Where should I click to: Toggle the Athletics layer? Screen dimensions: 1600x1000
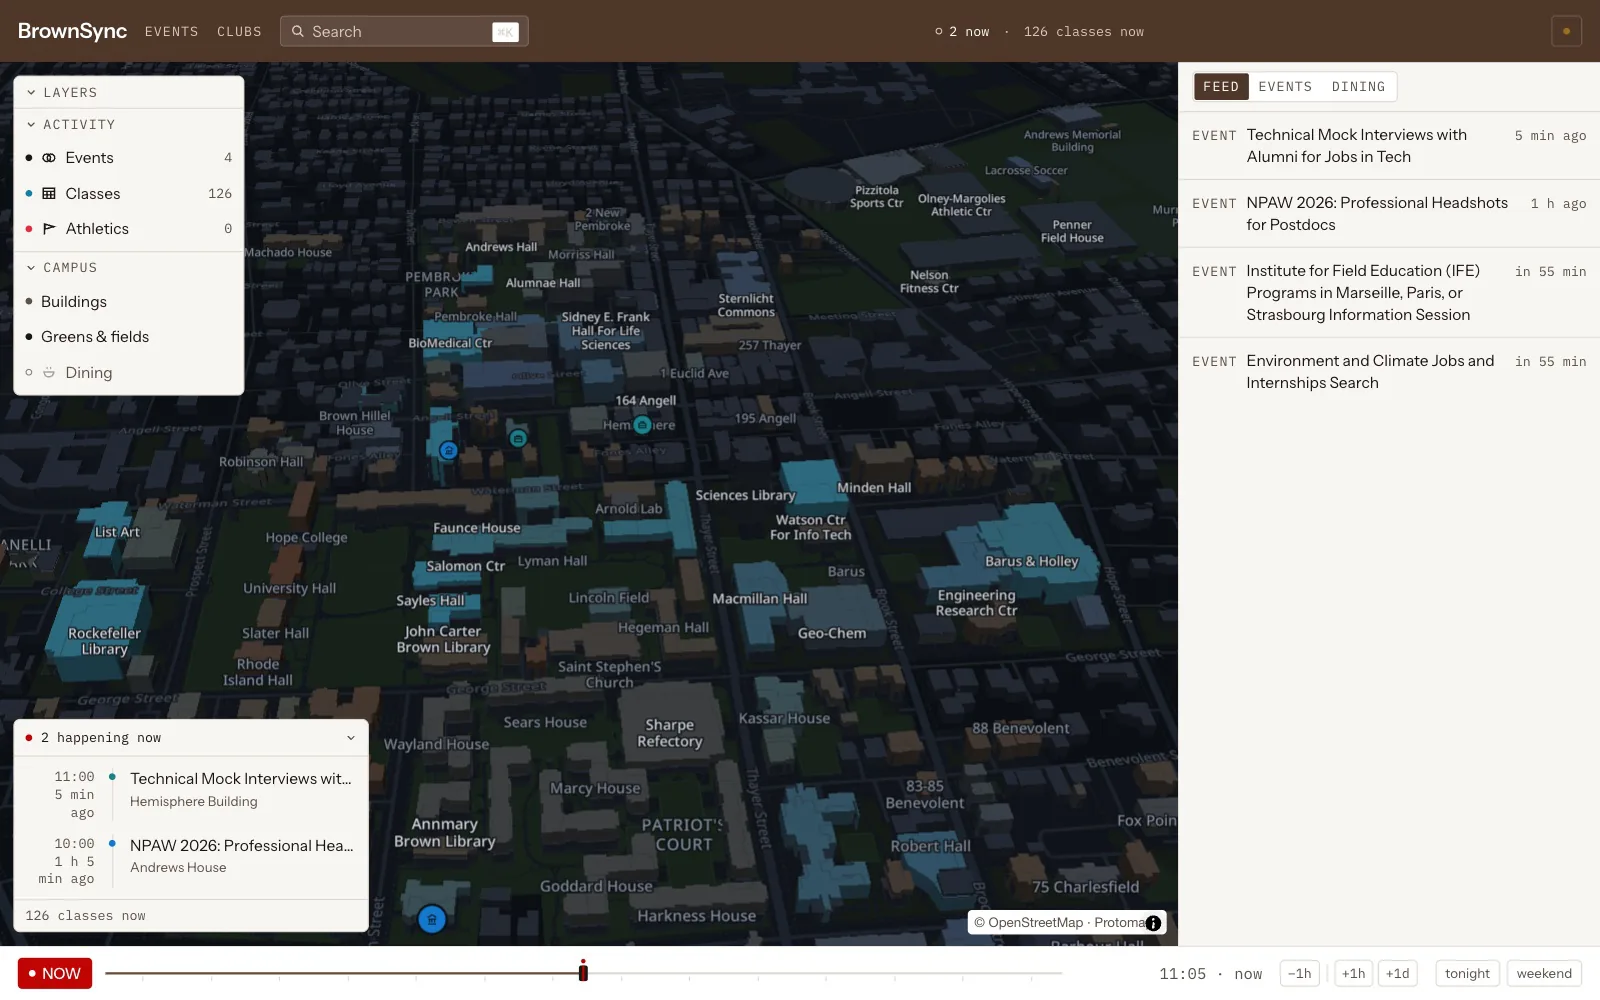pyautogui.click(x=129, y=229)
